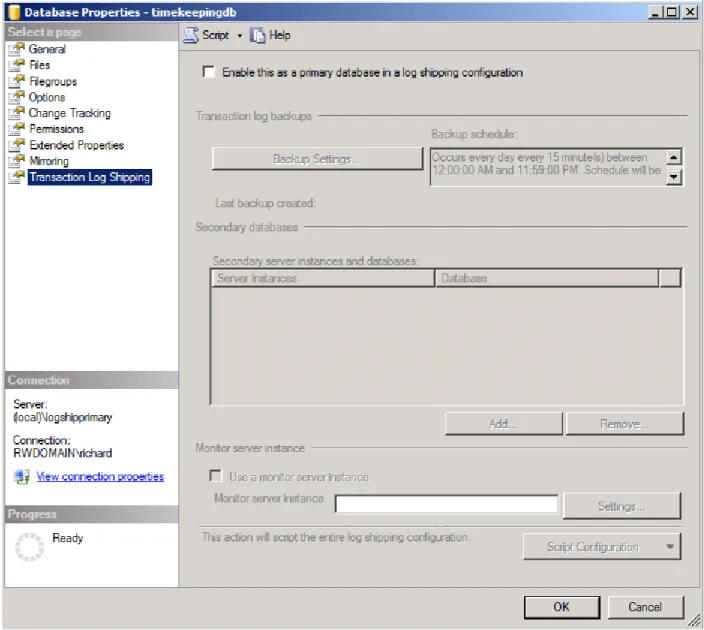Click the Last backup created label

click(265, 203)
